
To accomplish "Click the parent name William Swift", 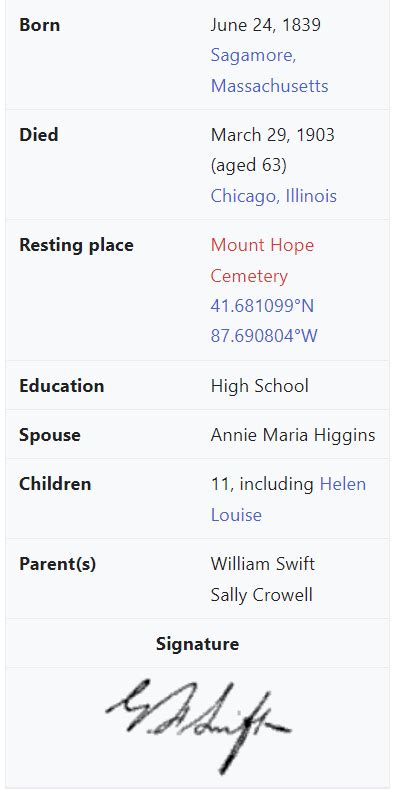I will [x=262, y=564].
